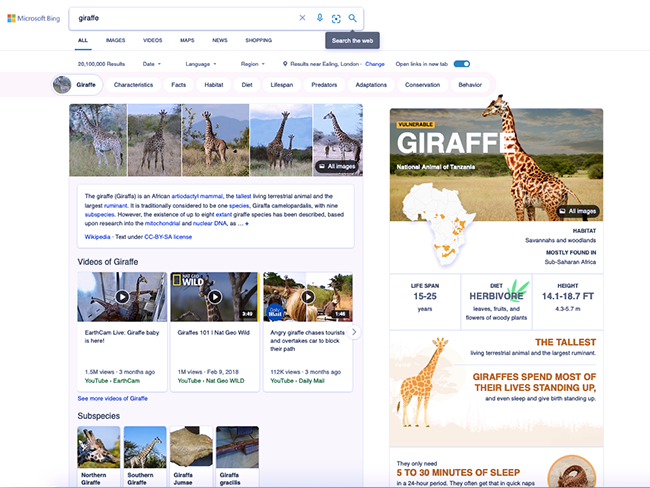Image resolution: width=650 pixels, height=488 pixels.
Task: Toggle Open links in new tab switch
Action: [x=462, y=64]
